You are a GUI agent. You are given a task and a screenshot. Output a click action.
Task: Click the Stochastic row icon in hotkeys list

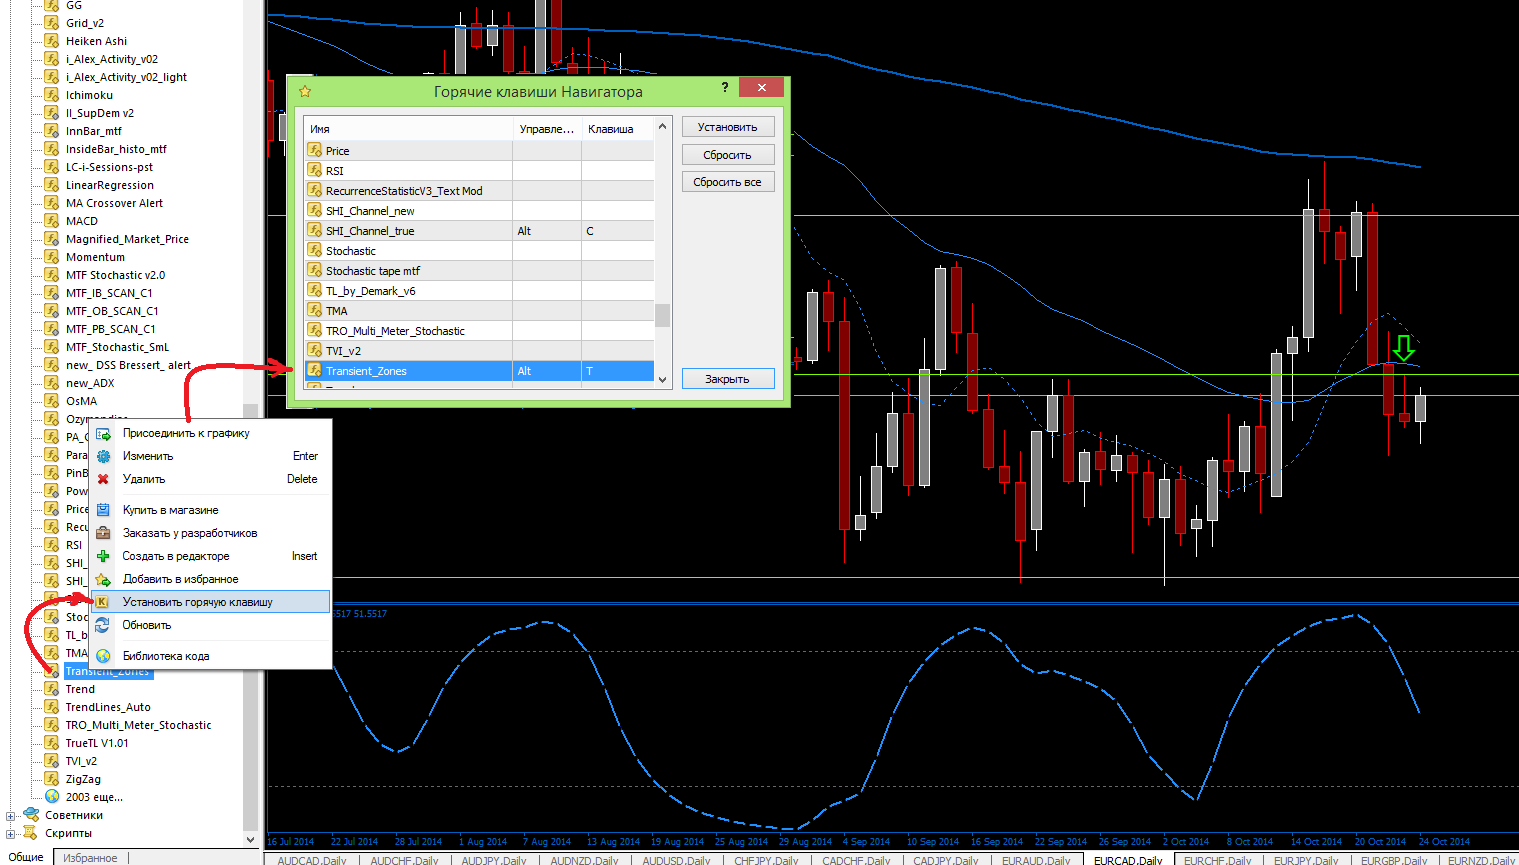point(315,251)
